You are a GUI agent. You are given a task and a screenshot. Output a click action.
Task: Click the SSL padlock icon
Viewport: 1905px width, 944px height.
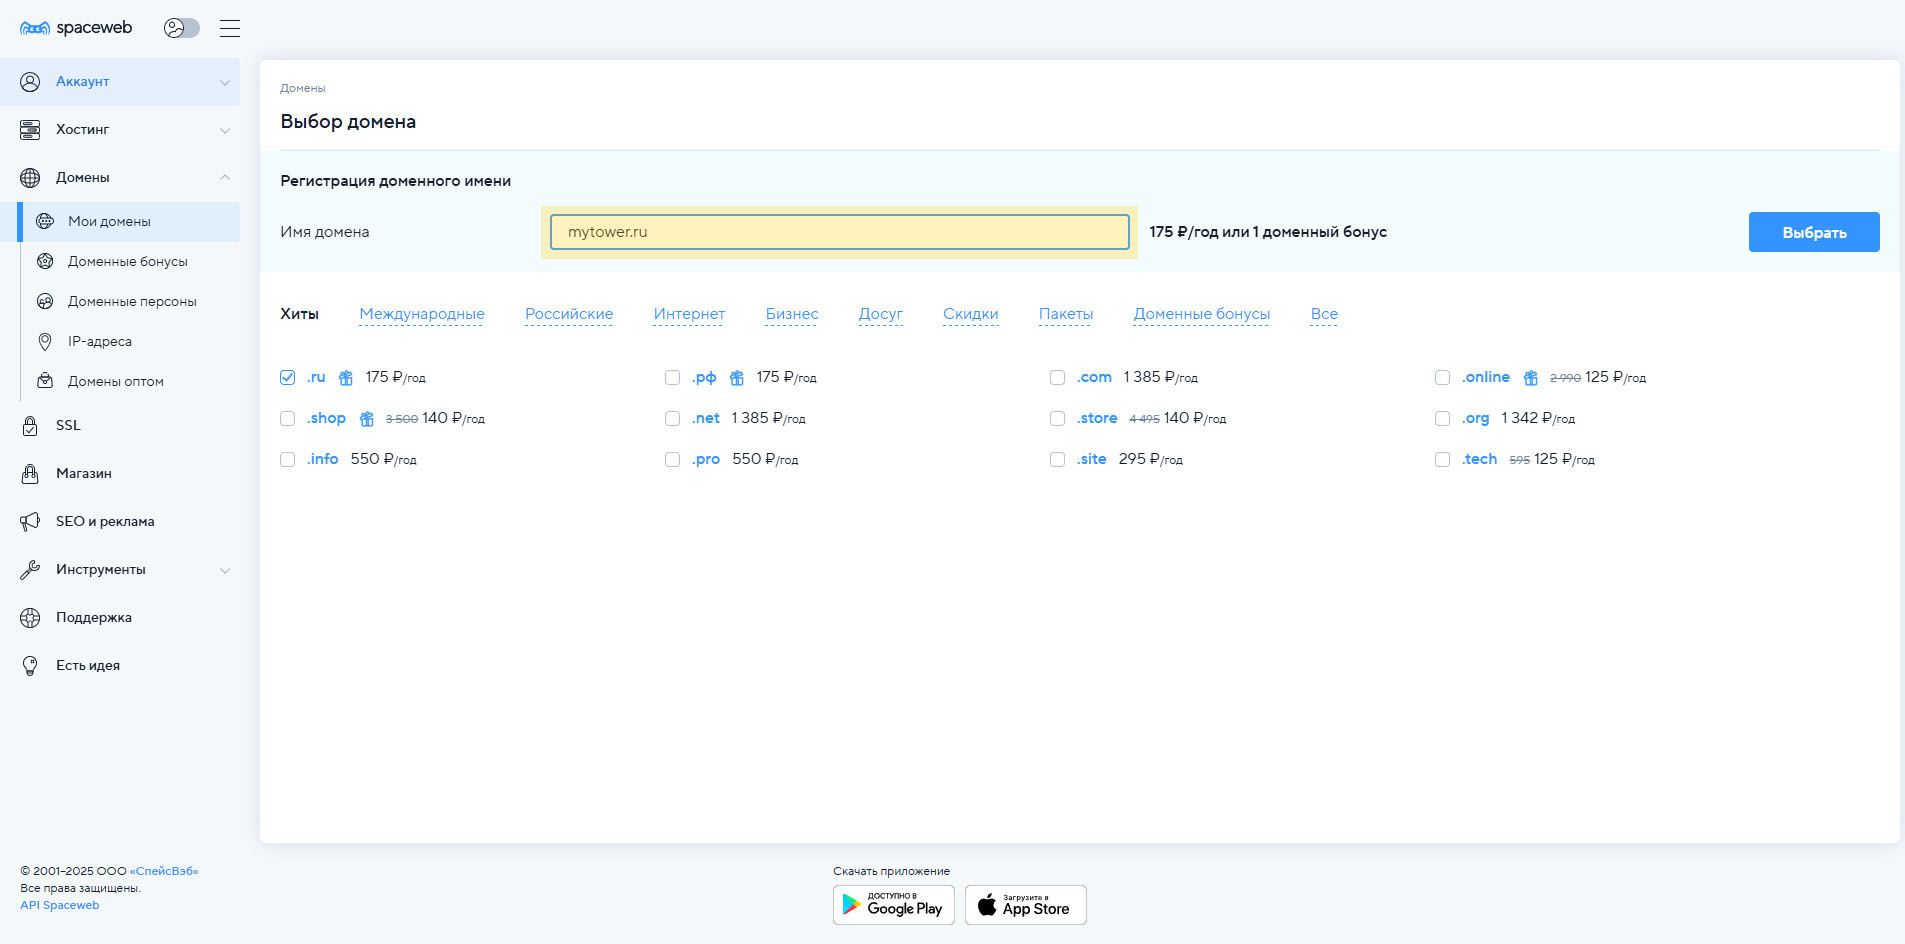pyautogui.click(x=30, y=425)
